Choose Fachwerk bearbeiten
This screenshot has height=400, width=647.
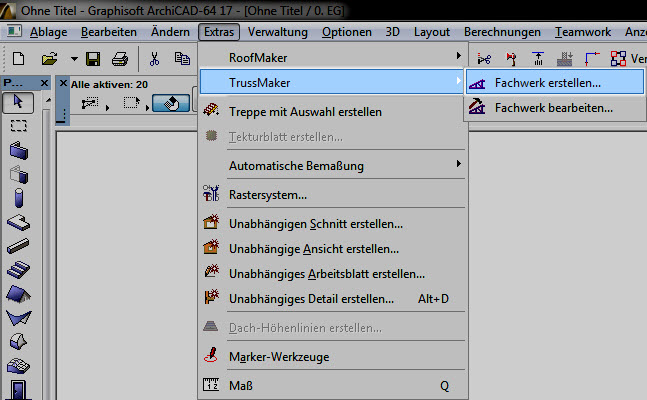point(555,108)
